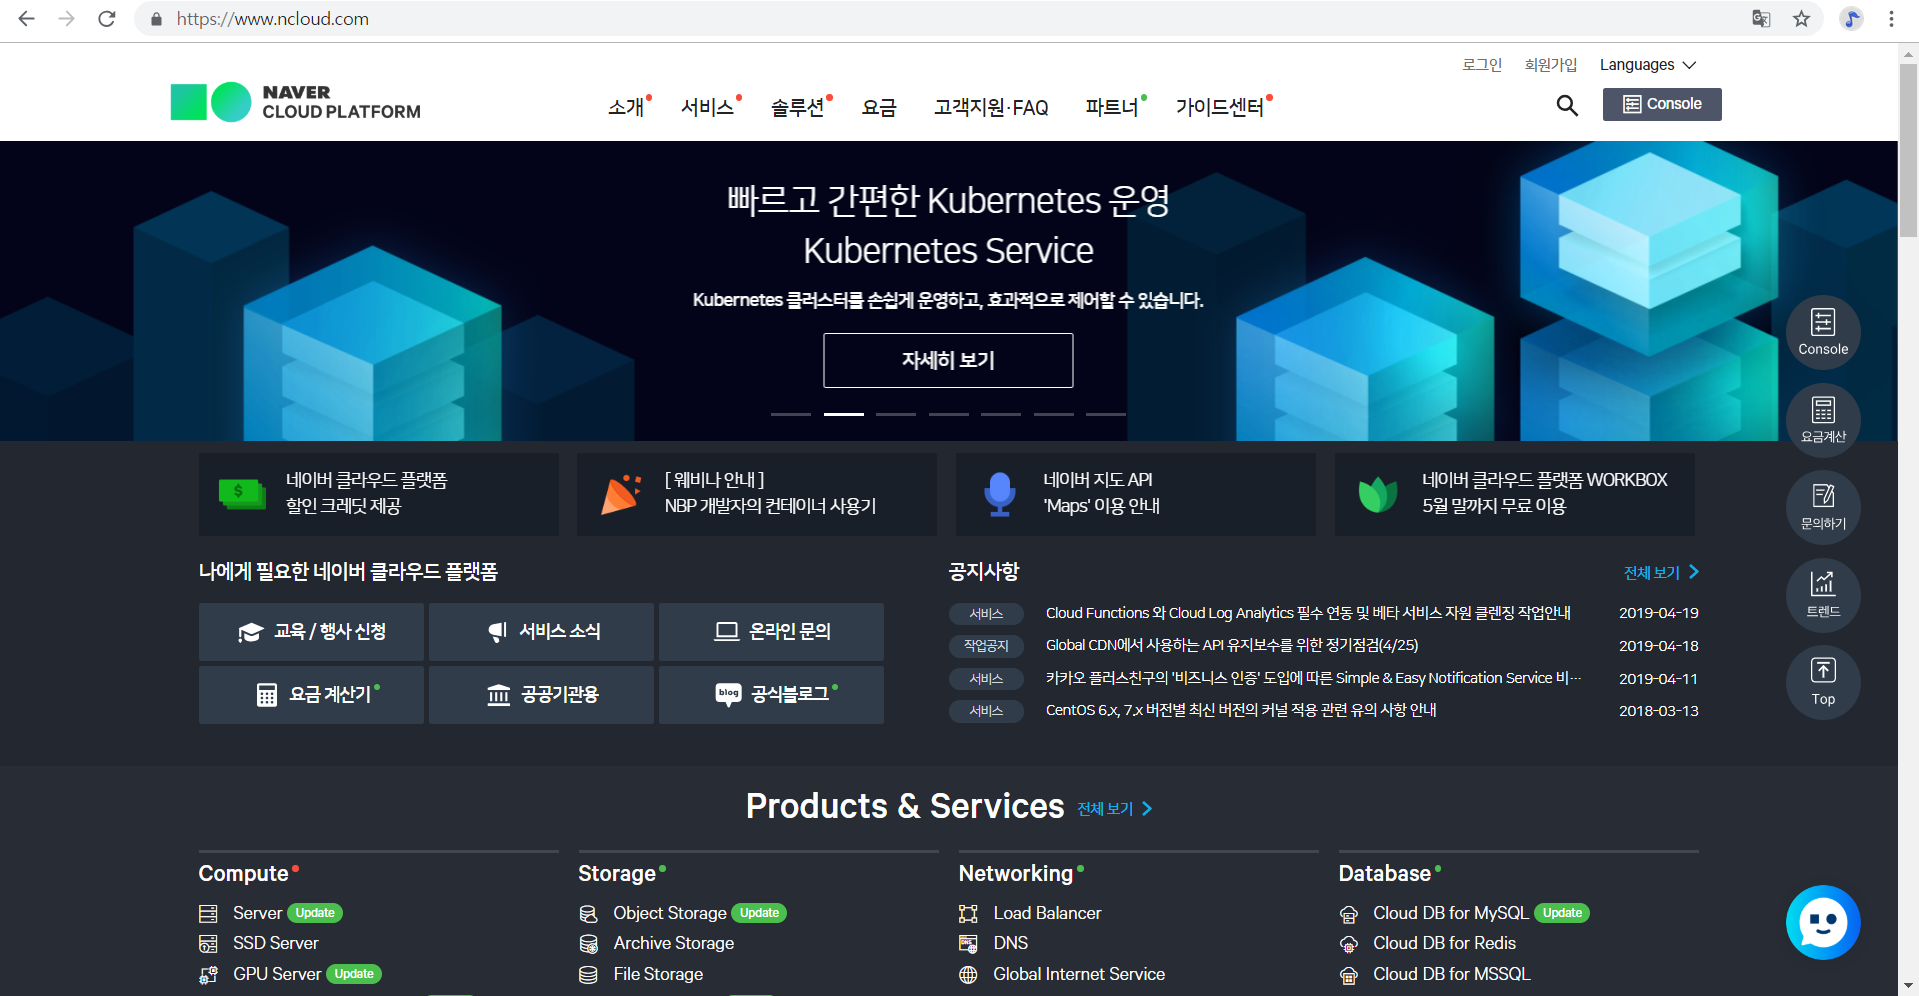Open Cloud Functions cleanup notice

[x=1308, y=613]
